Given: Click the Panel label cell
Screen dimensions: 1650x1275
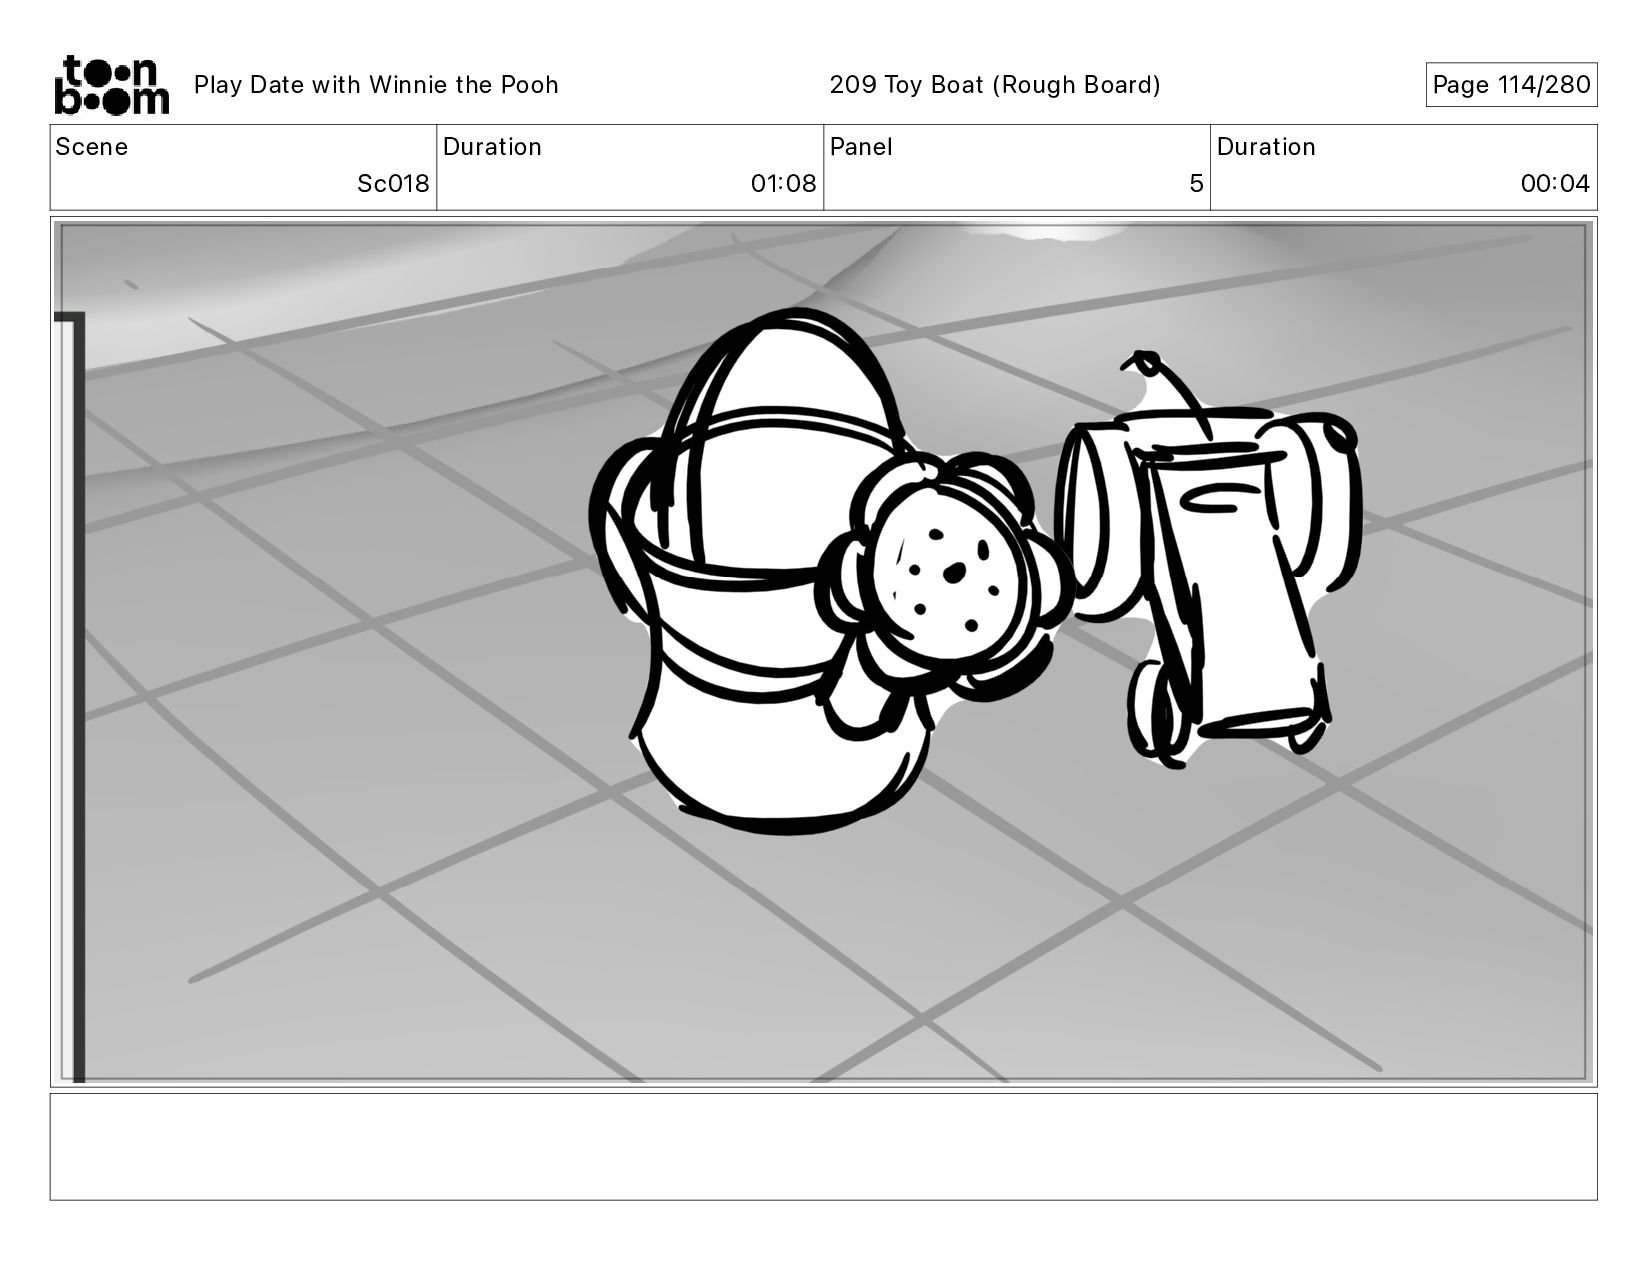Looking at the screenshot, I should coord(861,147).
